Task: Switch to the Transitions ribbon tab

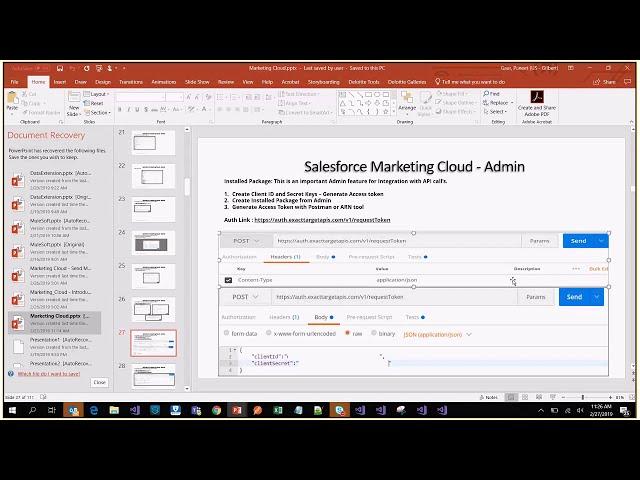Action: [131, 82]
